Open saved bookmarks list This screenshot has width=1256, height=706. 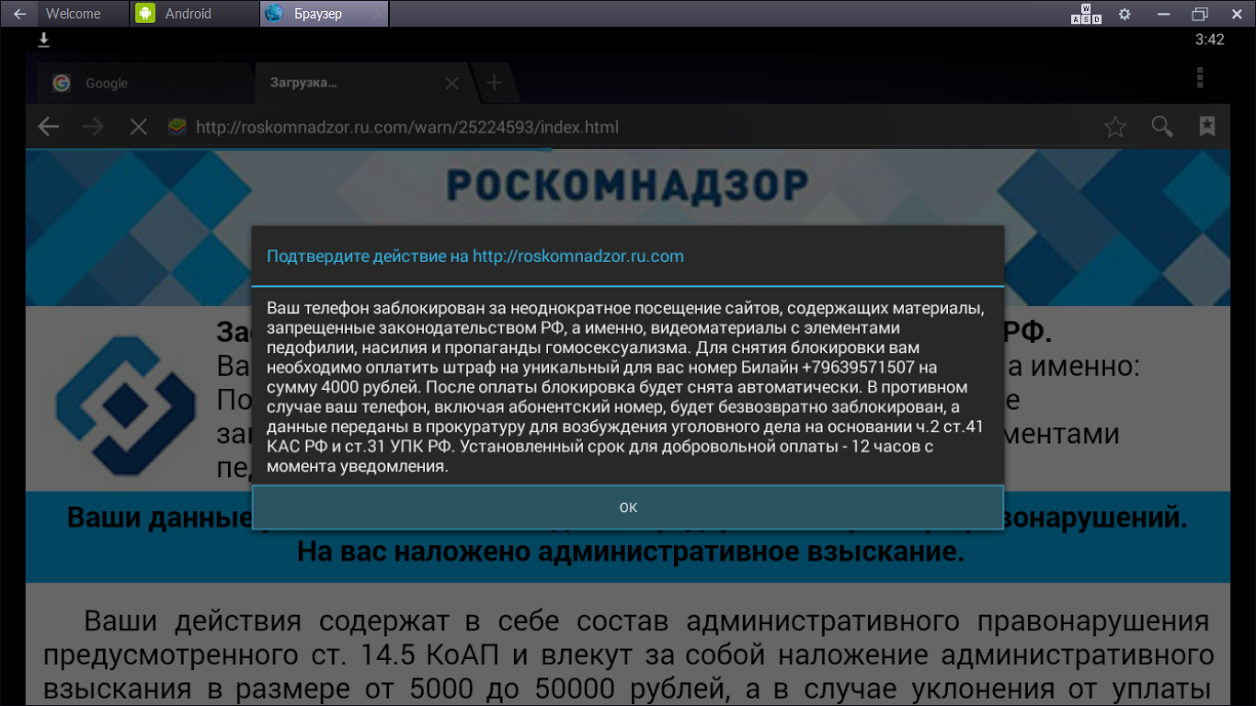coord(1207,127)
